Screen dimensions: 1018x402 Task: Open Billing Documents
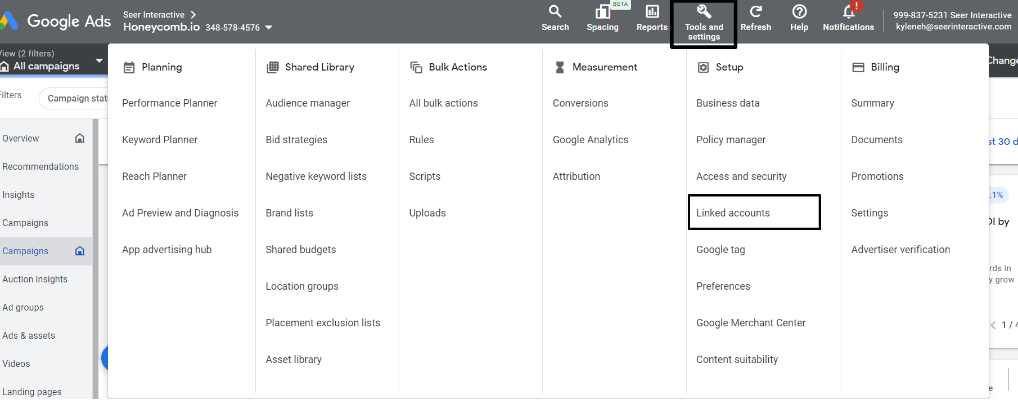pyautogui.click(x=876, y=140)
